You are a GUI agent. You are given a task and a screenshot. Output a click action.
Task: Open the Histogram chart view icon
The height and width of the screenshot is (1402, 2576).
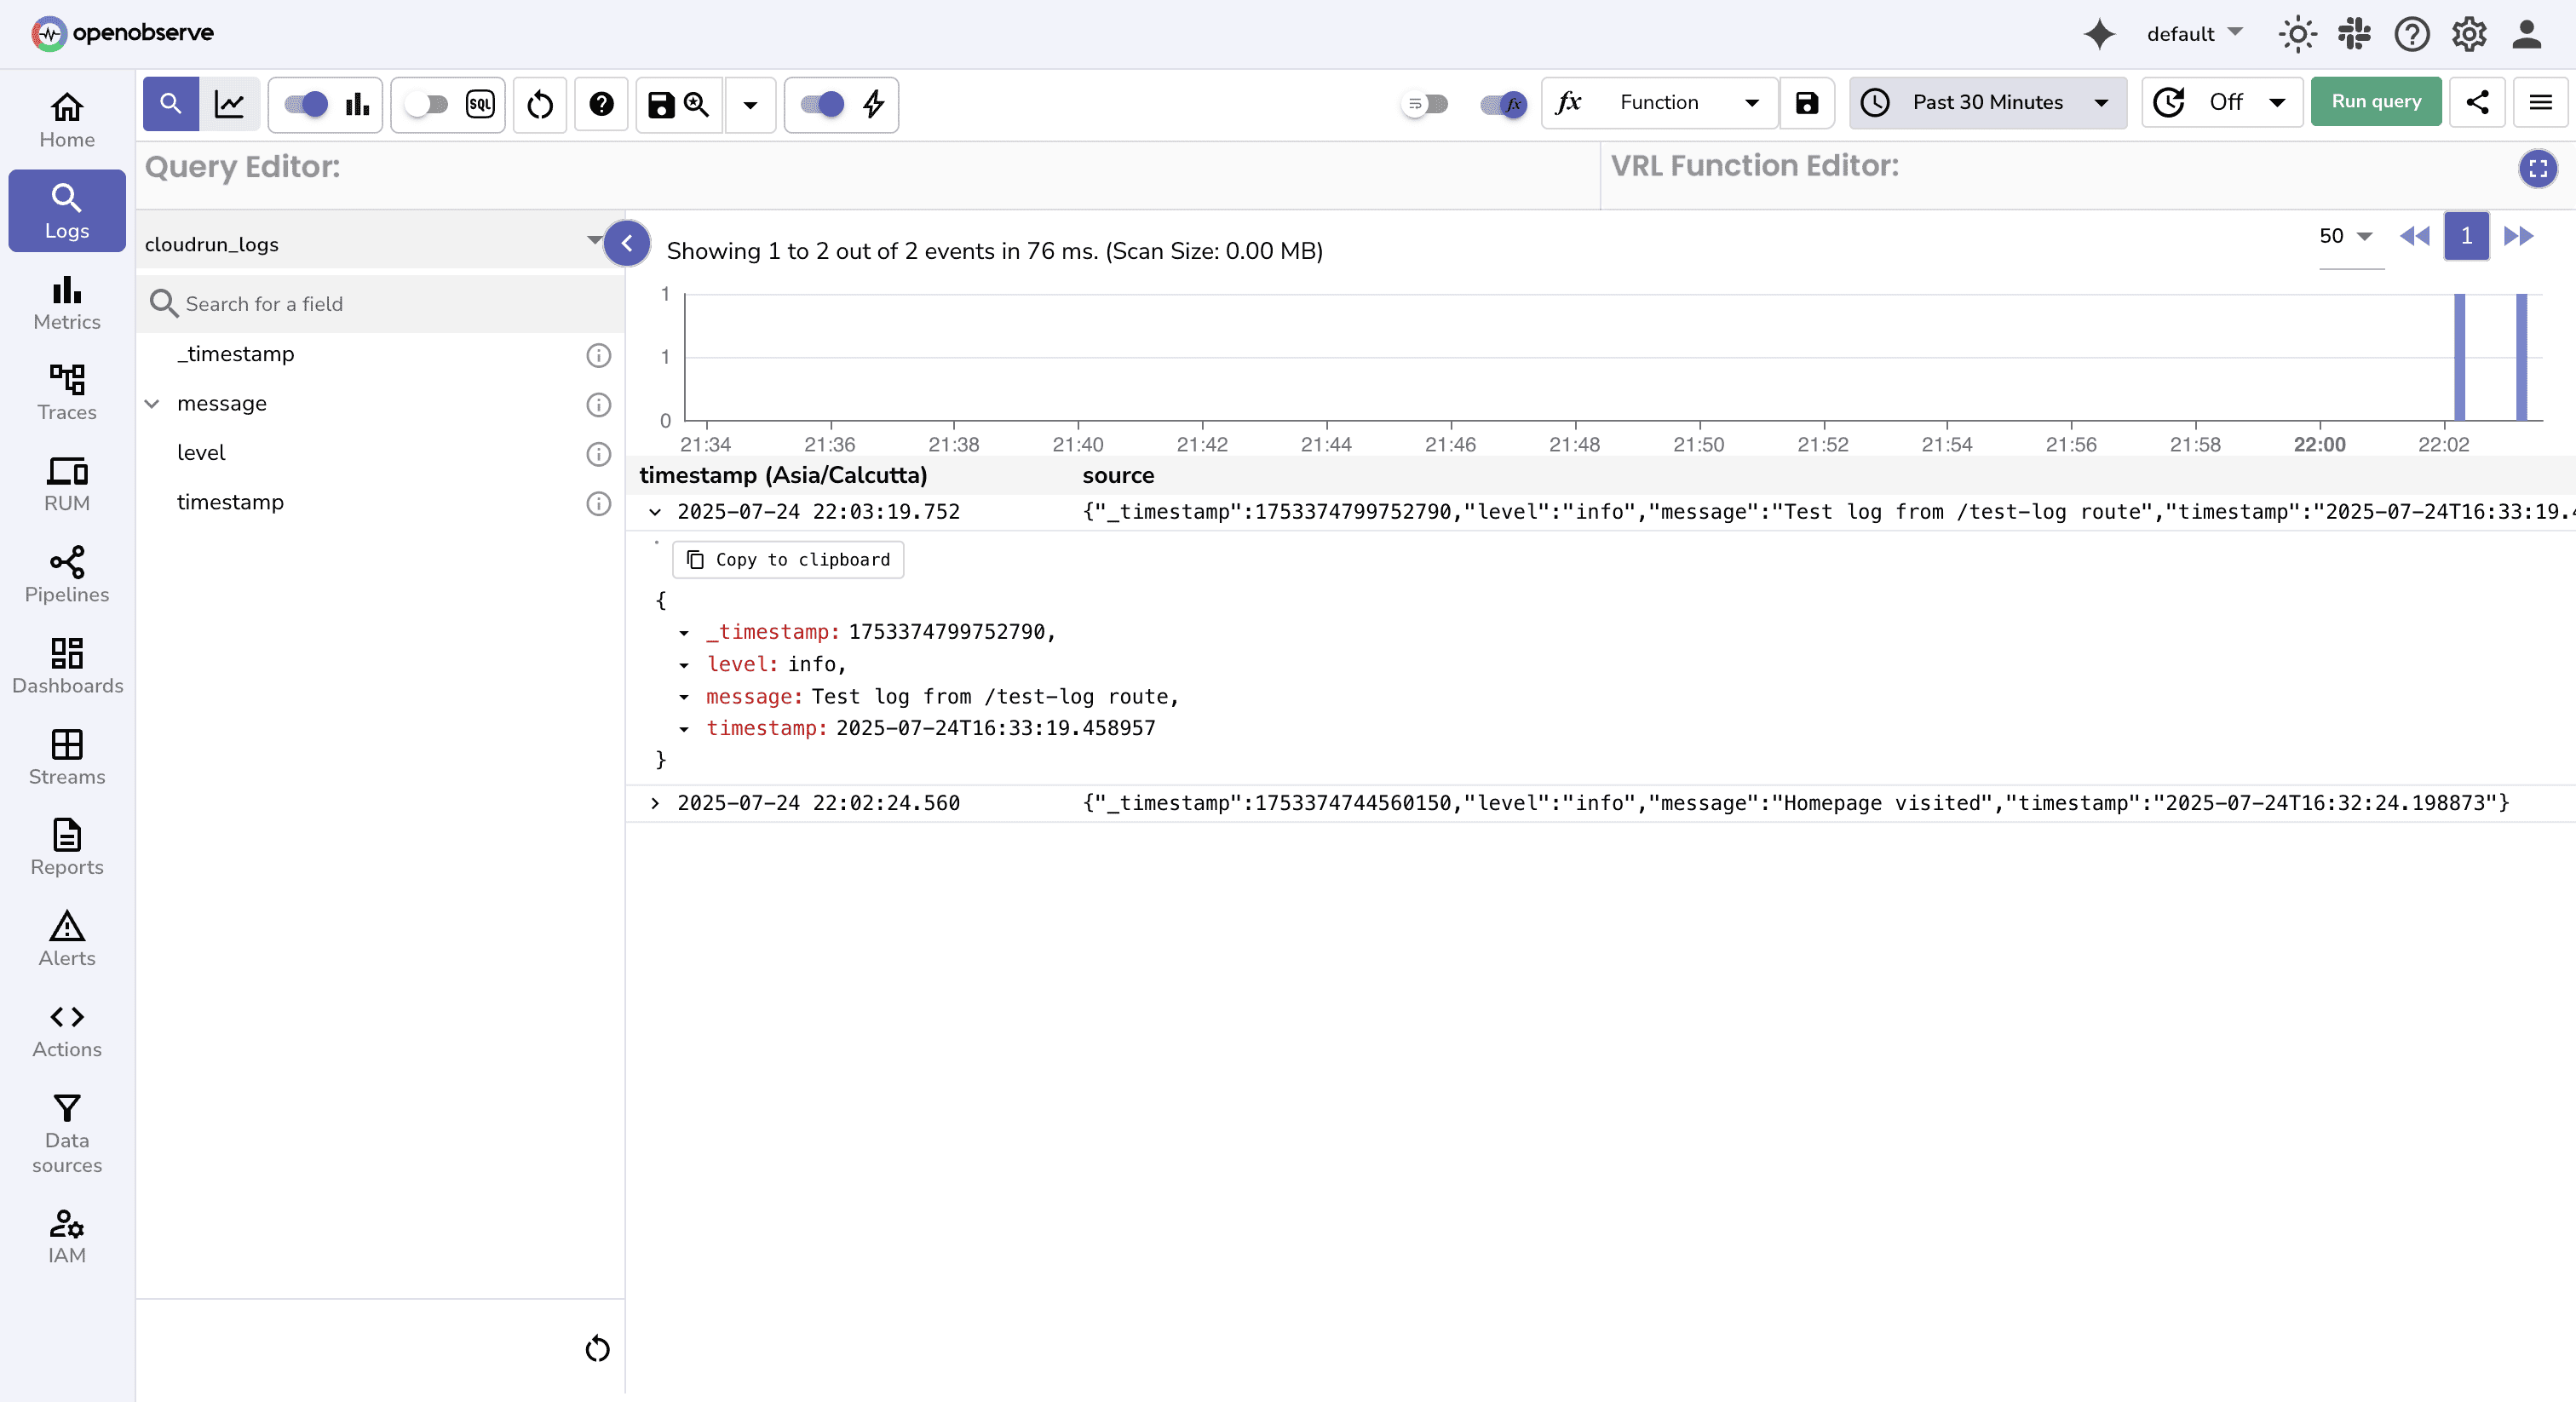click(357, 104)
